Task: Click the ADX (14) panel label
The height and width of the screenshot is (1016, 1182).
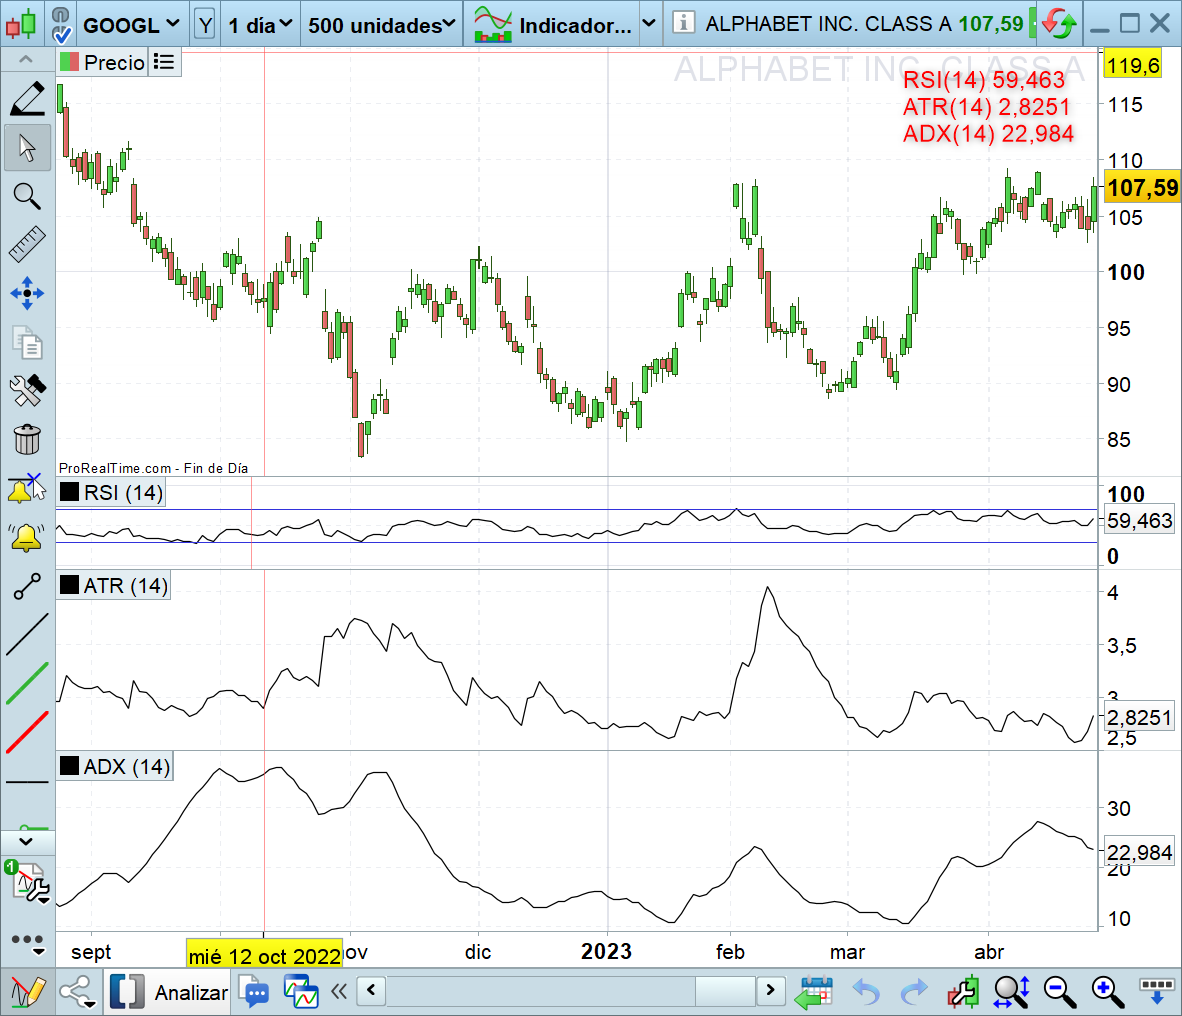Action: (x=115, y=767)
